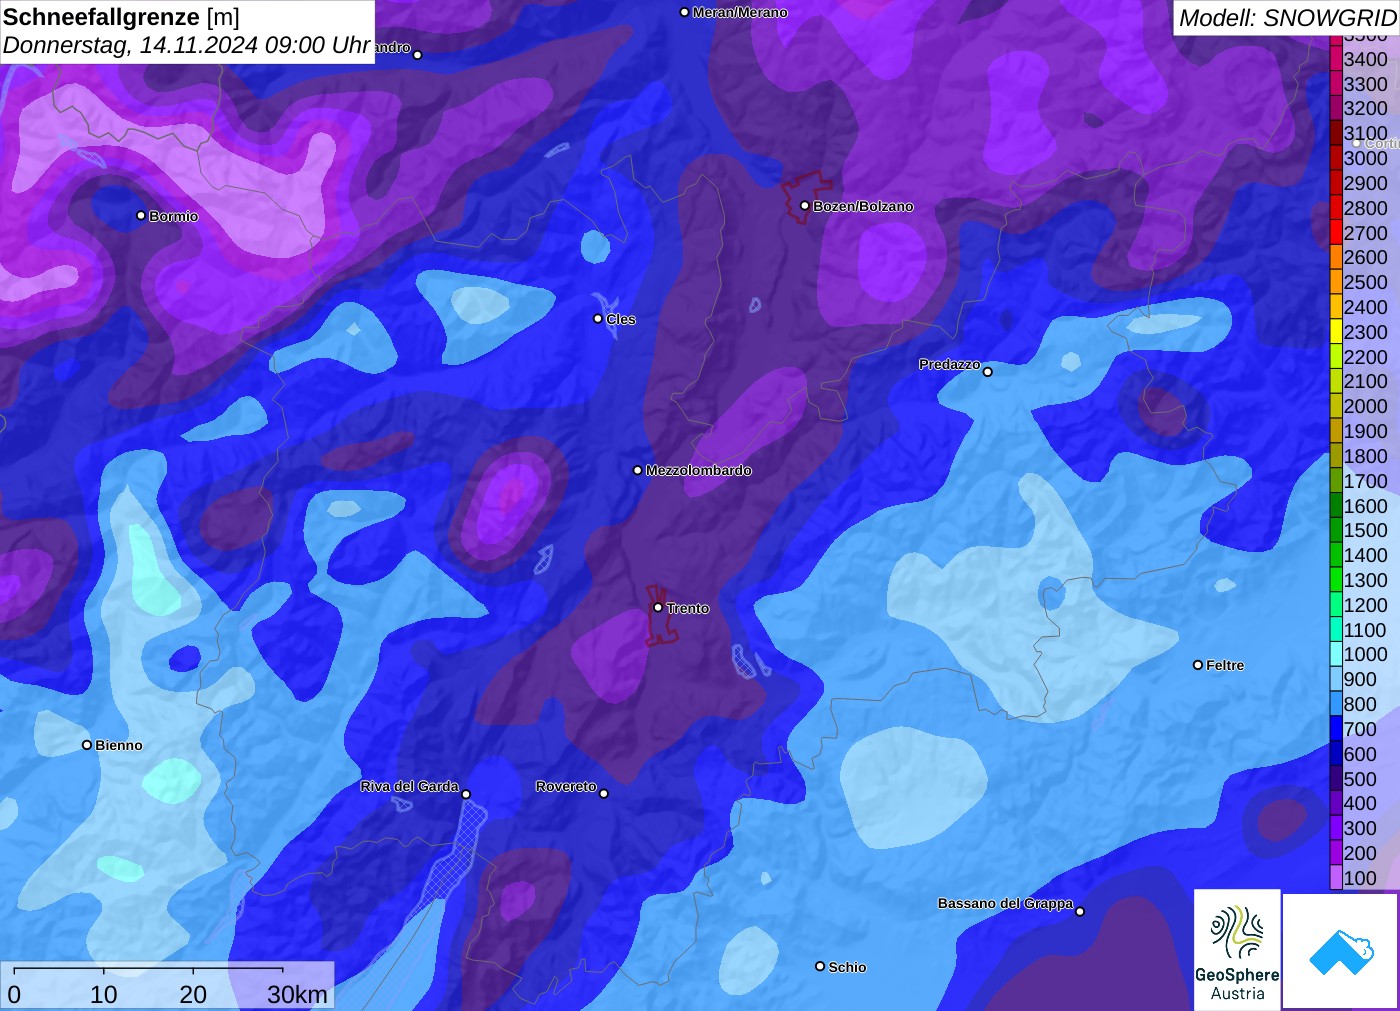Pick the 3400 legend color swatch
Image resolution: width=1400 pixels, height=1011 pixels.
[x=1336, y=59]
